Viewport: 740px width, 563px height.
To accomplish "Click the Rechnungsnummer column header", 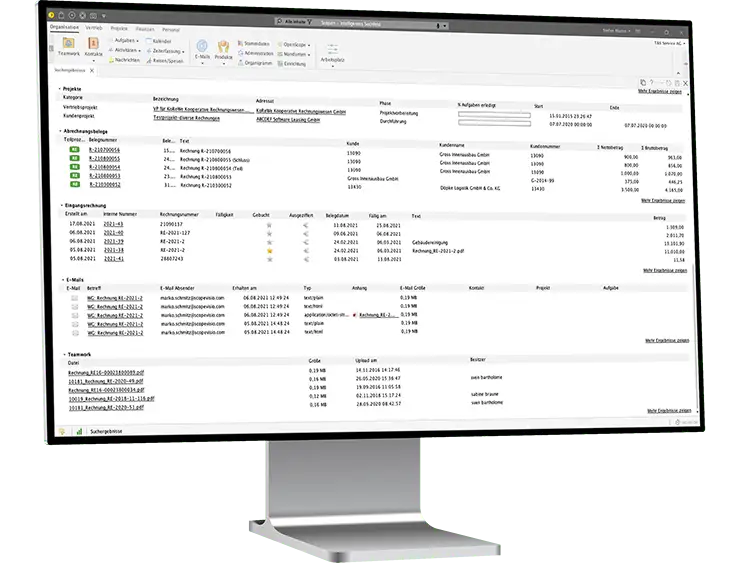I will 179,214.
